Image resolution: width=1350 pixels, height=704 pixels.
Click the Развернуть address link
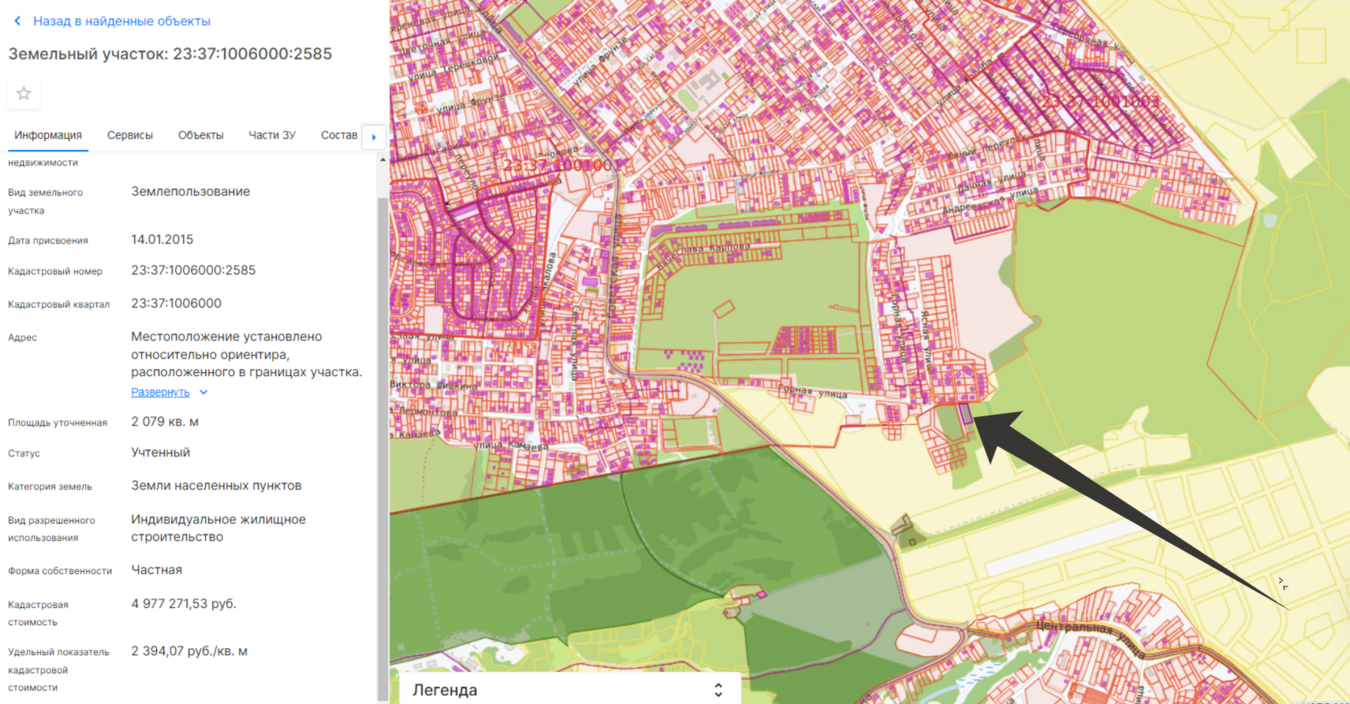coord(160,393)
